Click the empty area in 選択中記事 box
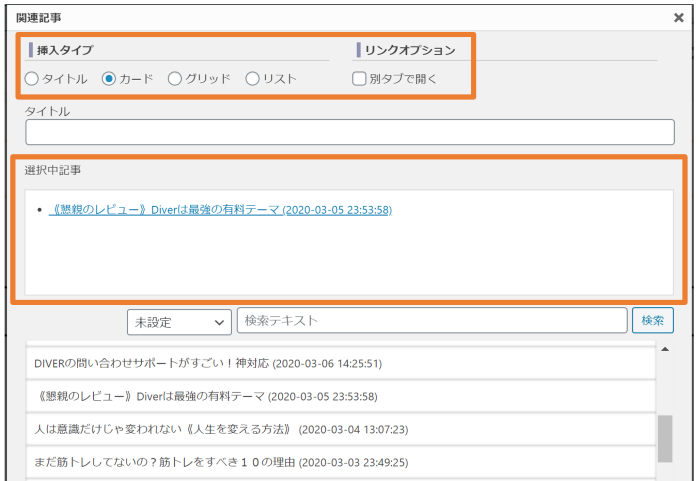This screenshot has width=700, height=481. (x=349, y=260)
